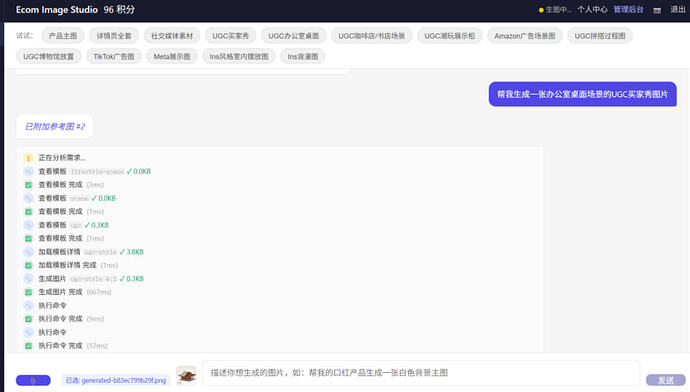
Task: Click the lightbulb icon beside 正在分析需求
Action: coord(29,158)
